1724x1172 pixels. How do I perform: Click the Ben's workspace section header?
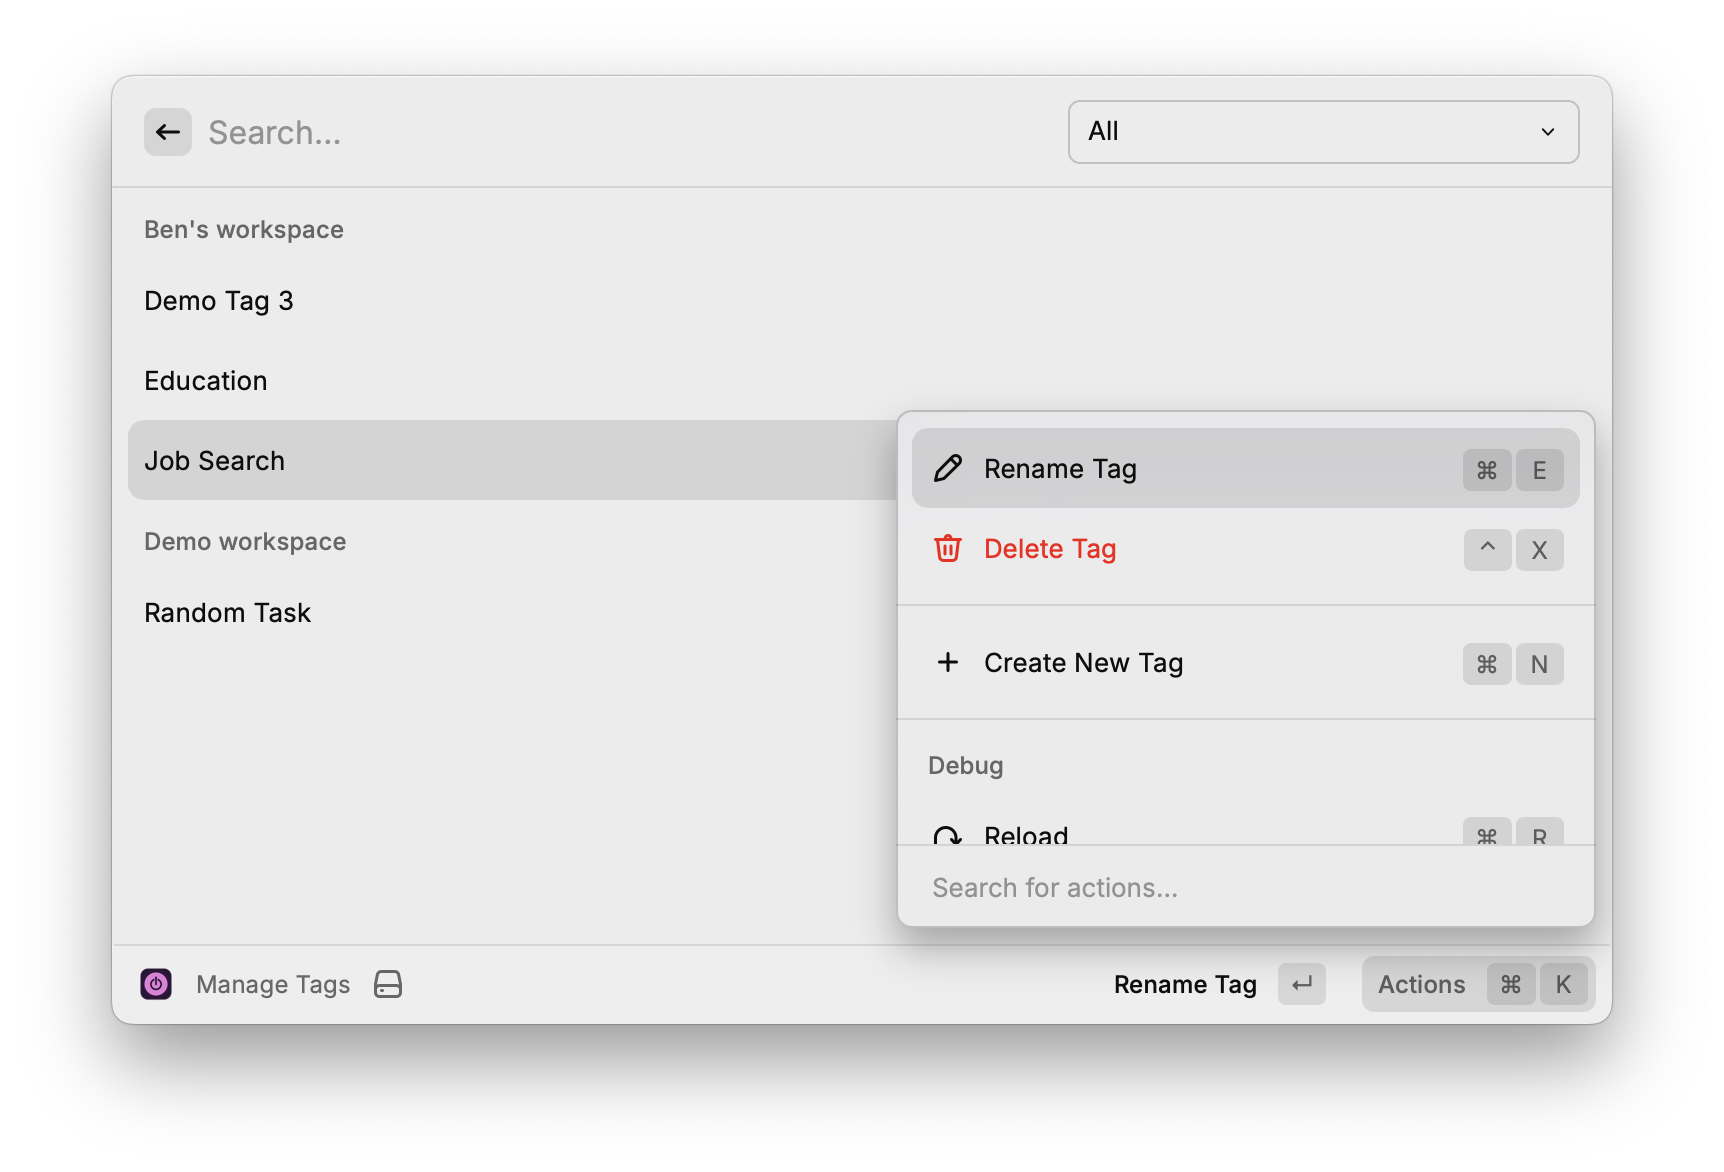[244, 229]
